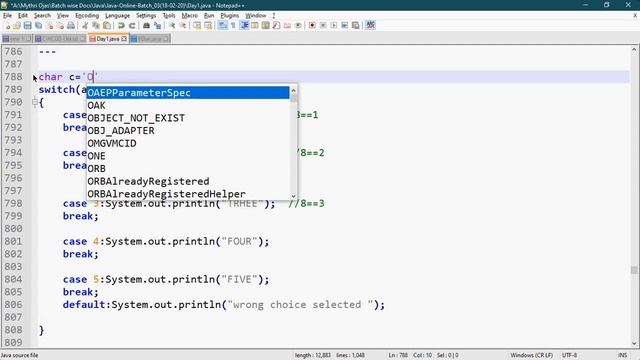Click the Cut scissors icon

[x=85, y=25]
